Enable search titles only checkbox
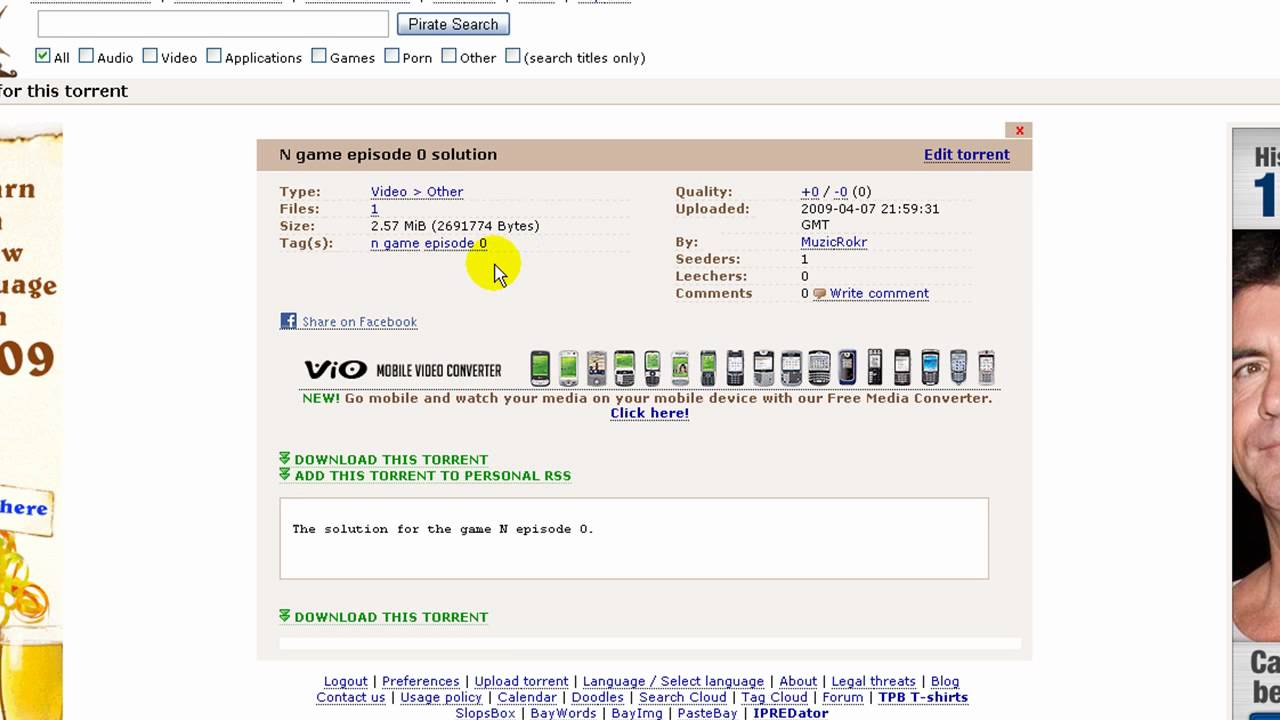 pos(513,56)
